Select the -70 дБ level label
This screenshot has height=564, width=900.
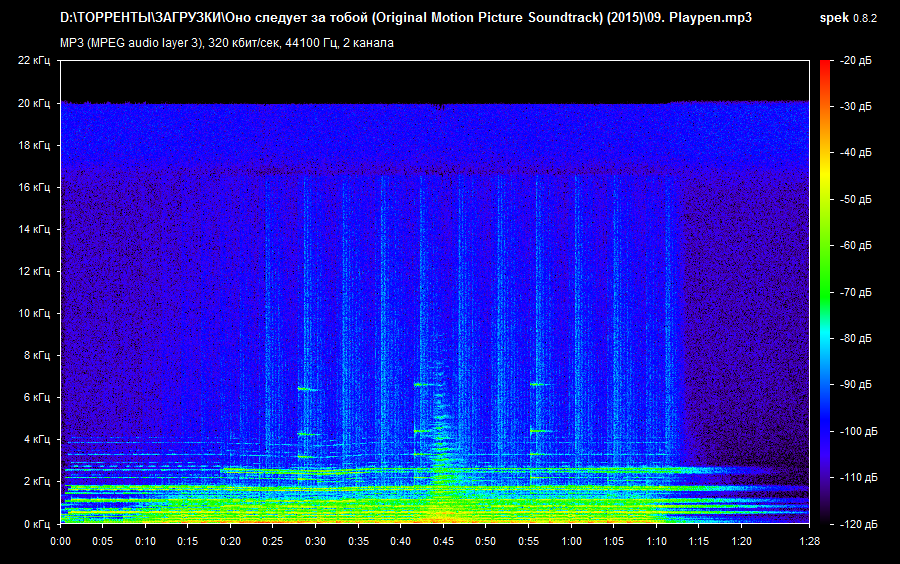point(857,293)
